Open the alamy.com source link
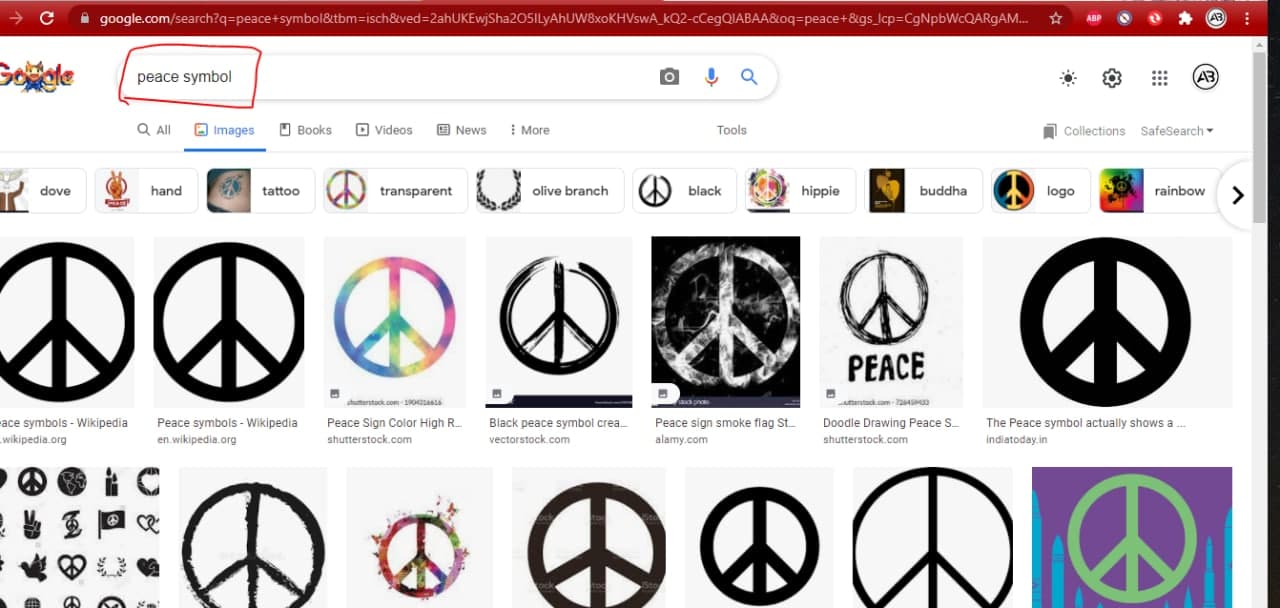The image size is (1280, 608). [681, 439]
